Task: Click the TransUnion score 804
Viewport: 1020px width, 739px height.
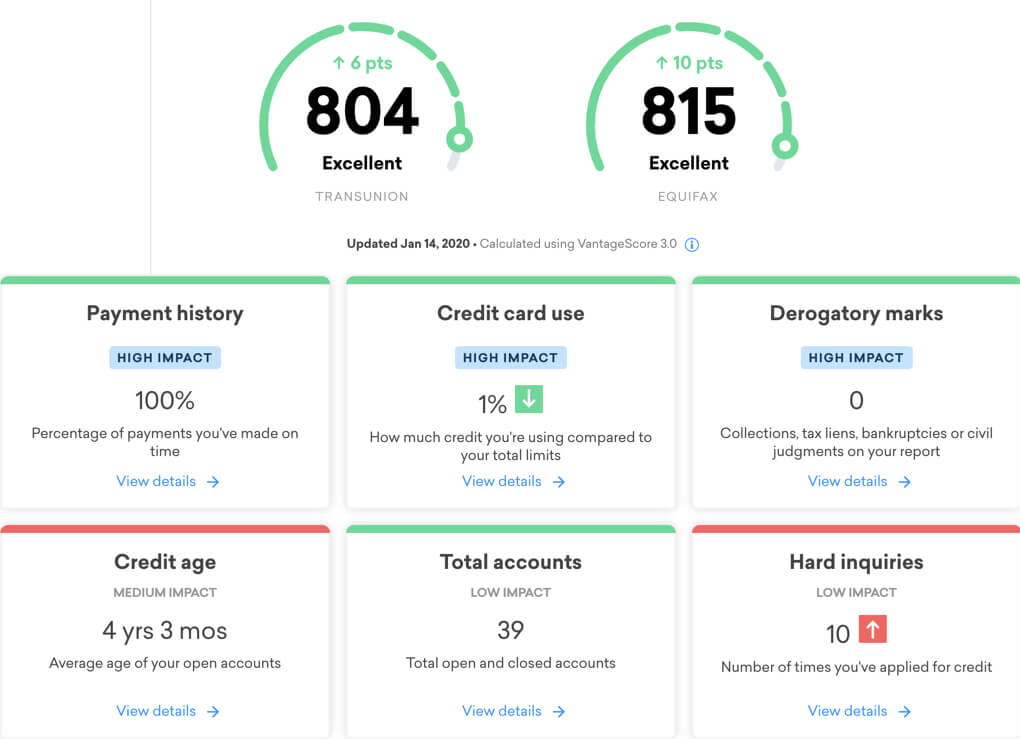Action: [x=362, y=111]
